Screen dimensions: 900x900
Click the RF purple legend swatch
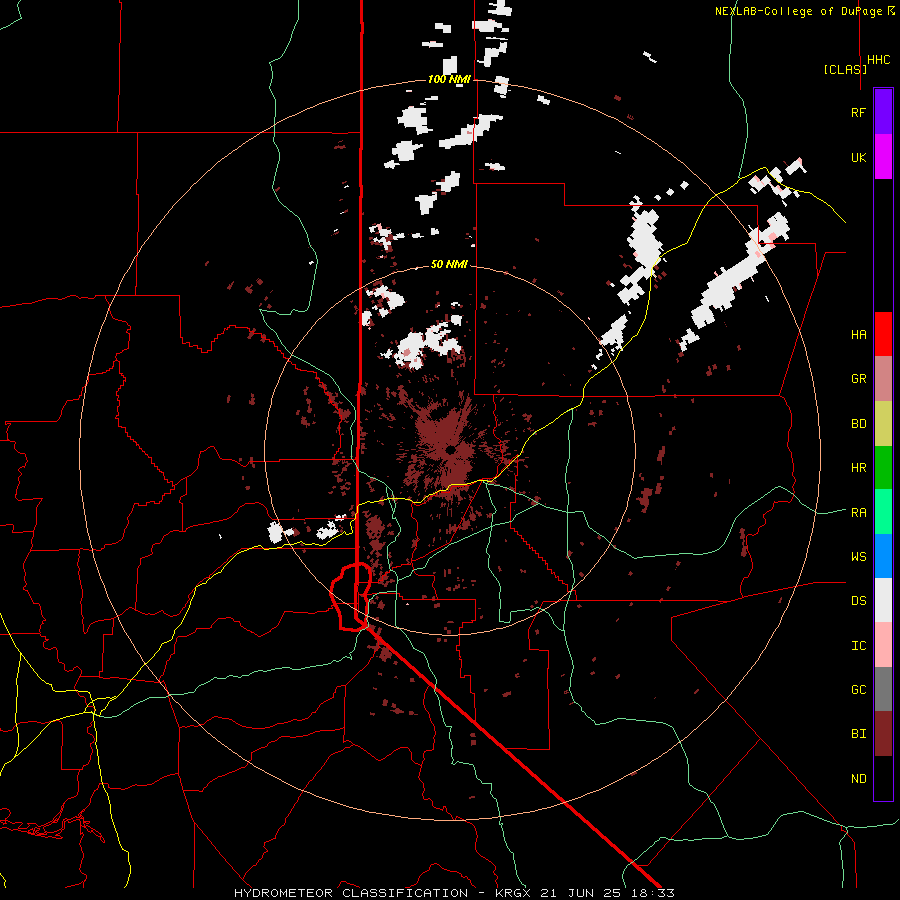coord(883,112)
